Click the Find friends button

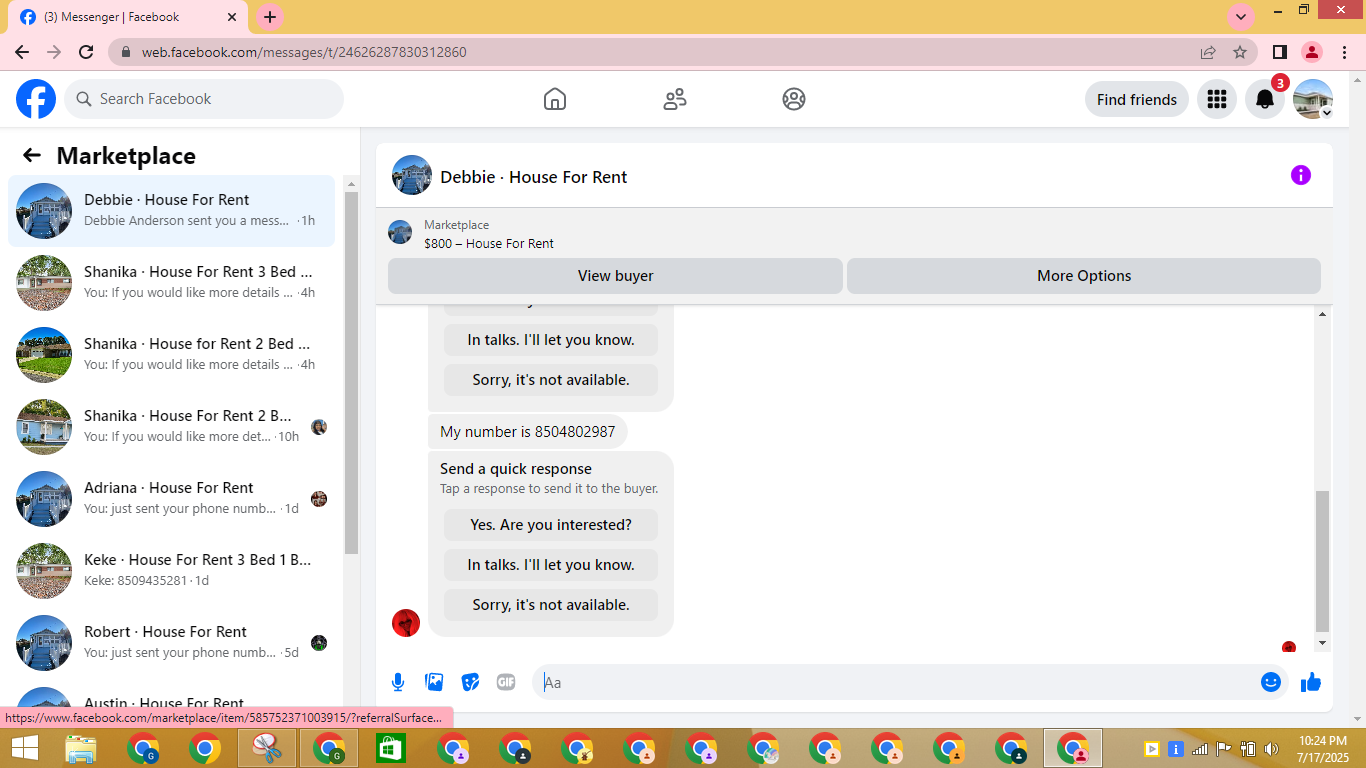click(1137, 99)
